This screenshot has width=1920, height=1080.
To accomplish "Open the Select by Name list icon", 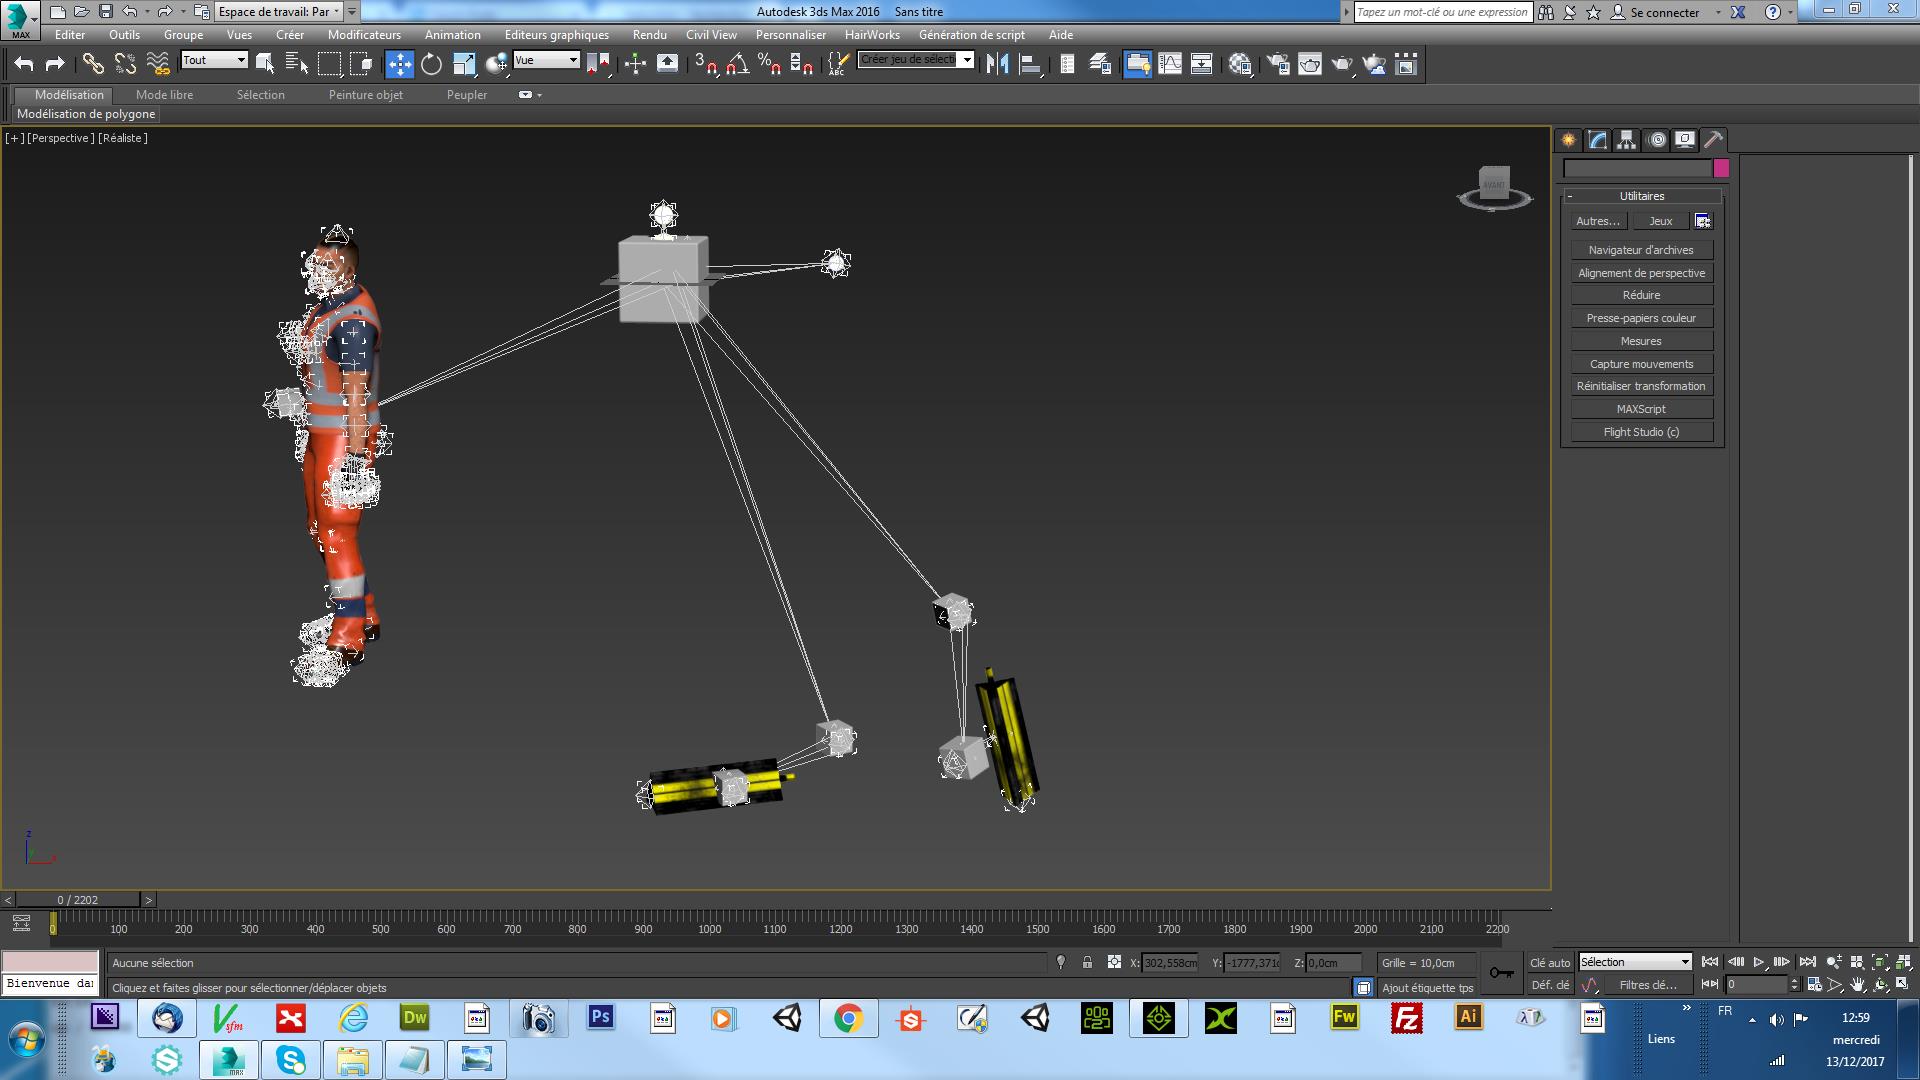I will point(297,64).
